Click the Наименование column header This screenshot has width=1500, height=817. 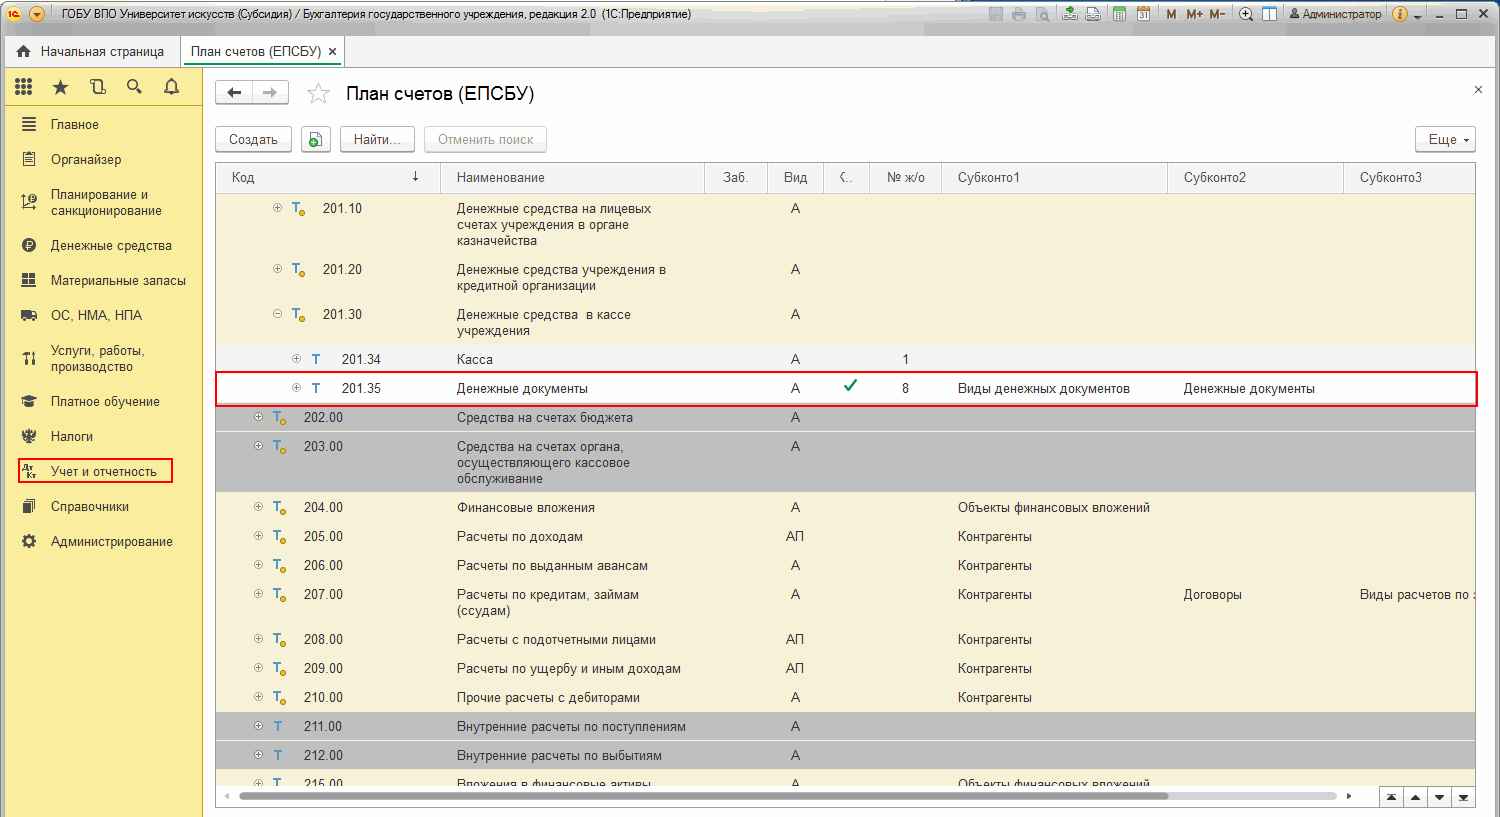[573, 177]
